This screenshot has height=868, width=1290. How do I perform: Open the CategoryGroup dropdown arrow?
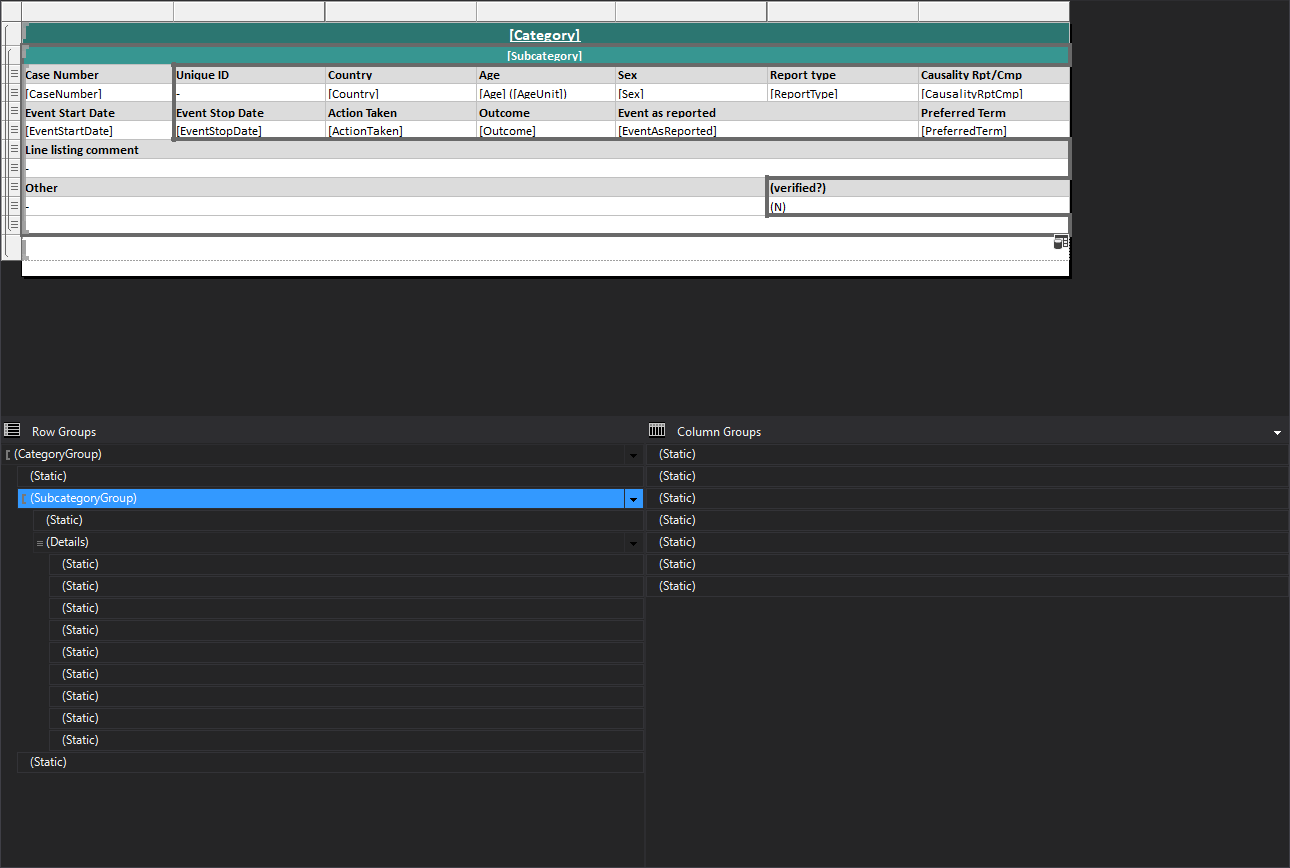coord(632,455)
